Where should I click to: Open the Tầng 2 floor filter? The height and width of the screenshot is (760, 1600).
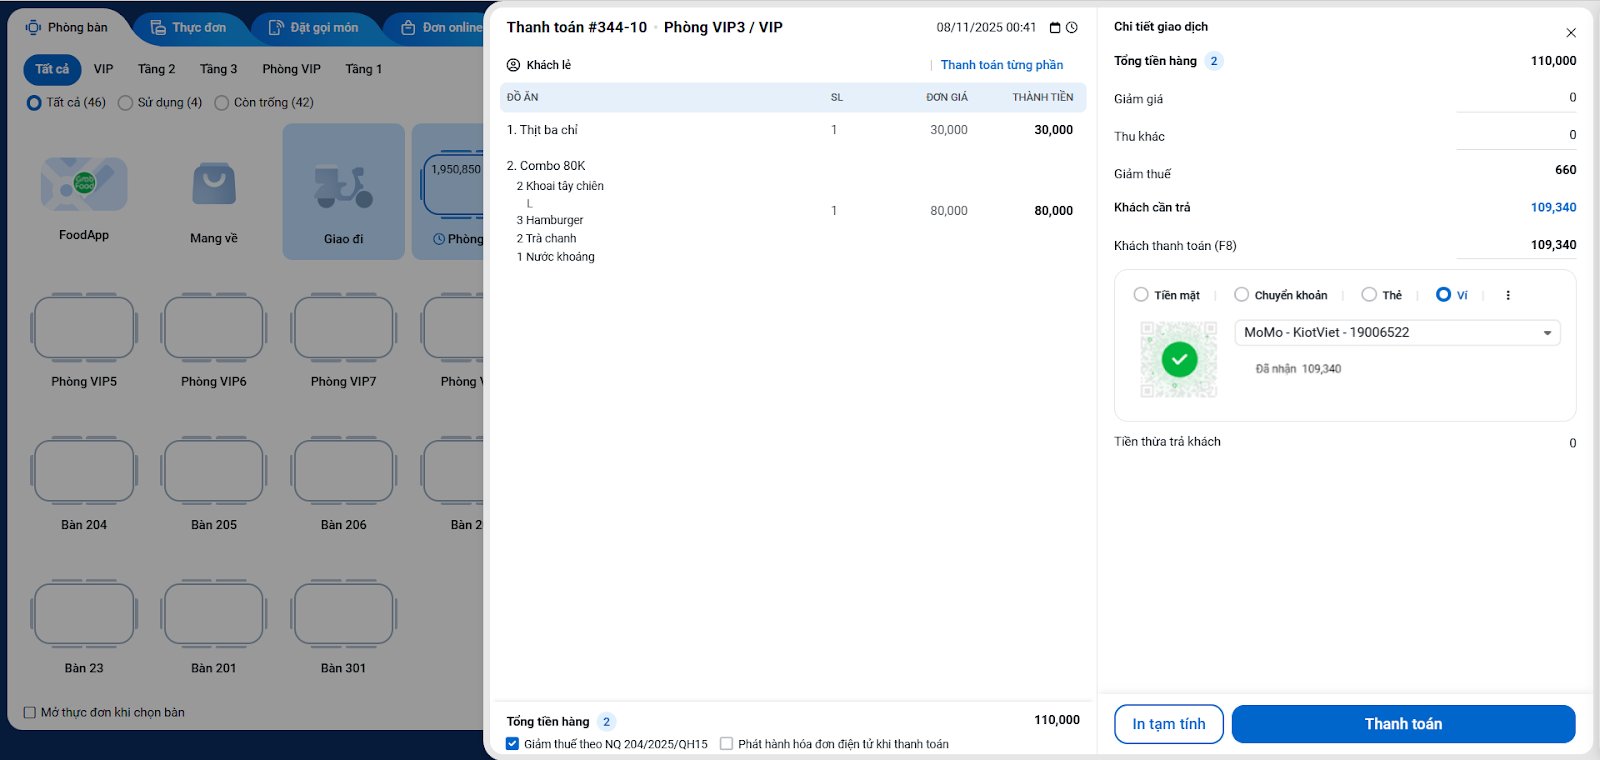pyautogui.click(x=156, y=69)
